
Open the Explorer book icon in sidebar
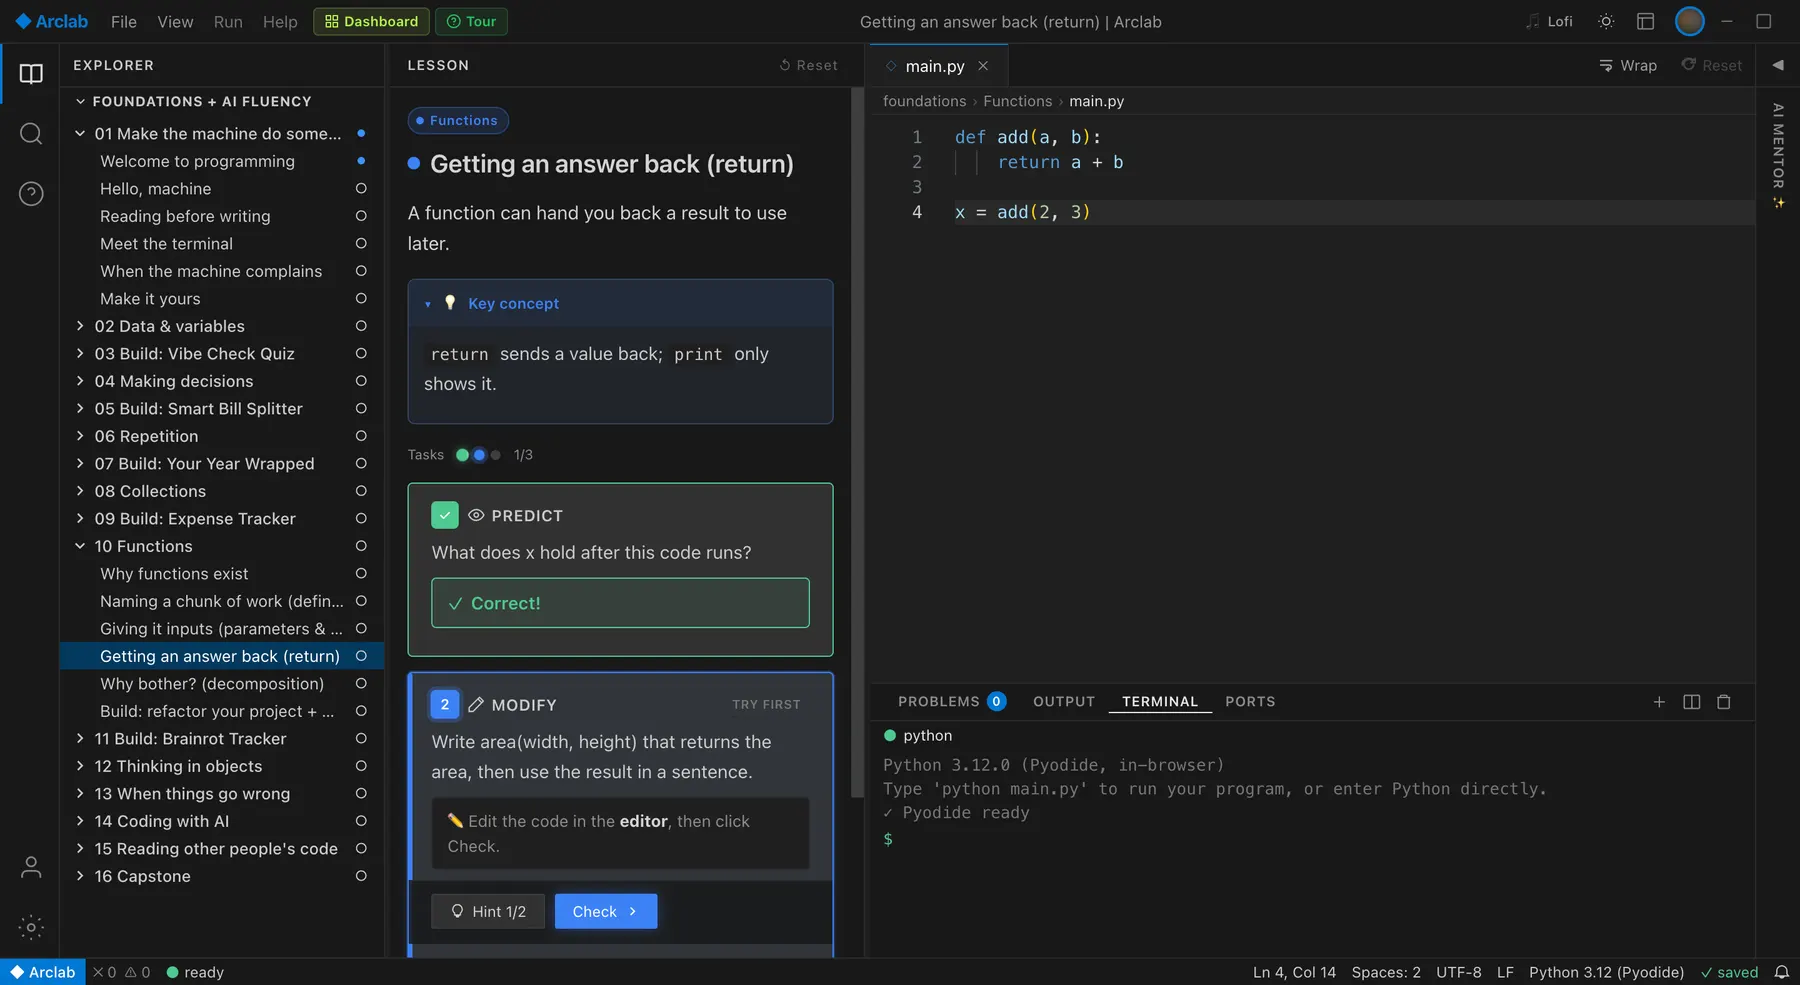pos(31,74)
